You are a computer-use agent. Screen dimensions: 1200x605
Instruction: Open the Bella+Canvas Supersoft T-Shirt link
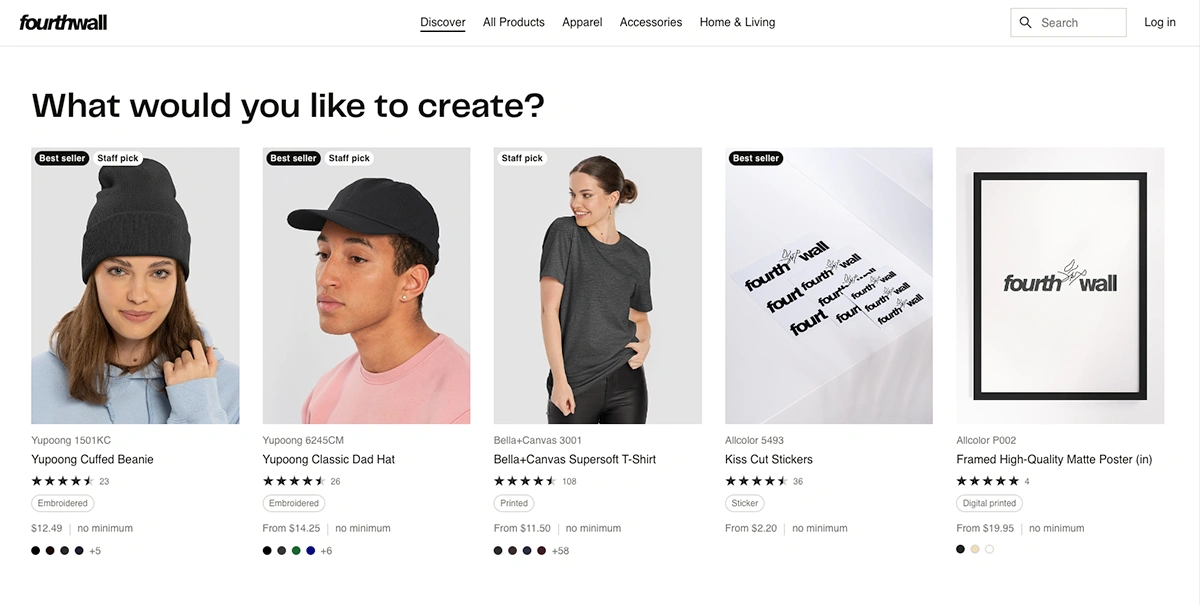[575, 459]
